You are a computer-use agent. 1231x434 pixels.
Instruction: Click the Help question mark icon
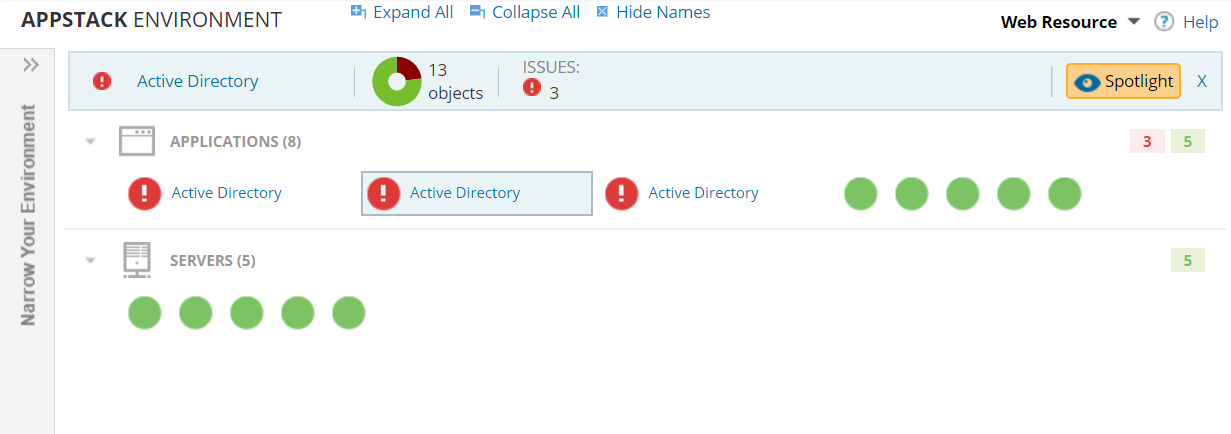tap(1164, 22)
